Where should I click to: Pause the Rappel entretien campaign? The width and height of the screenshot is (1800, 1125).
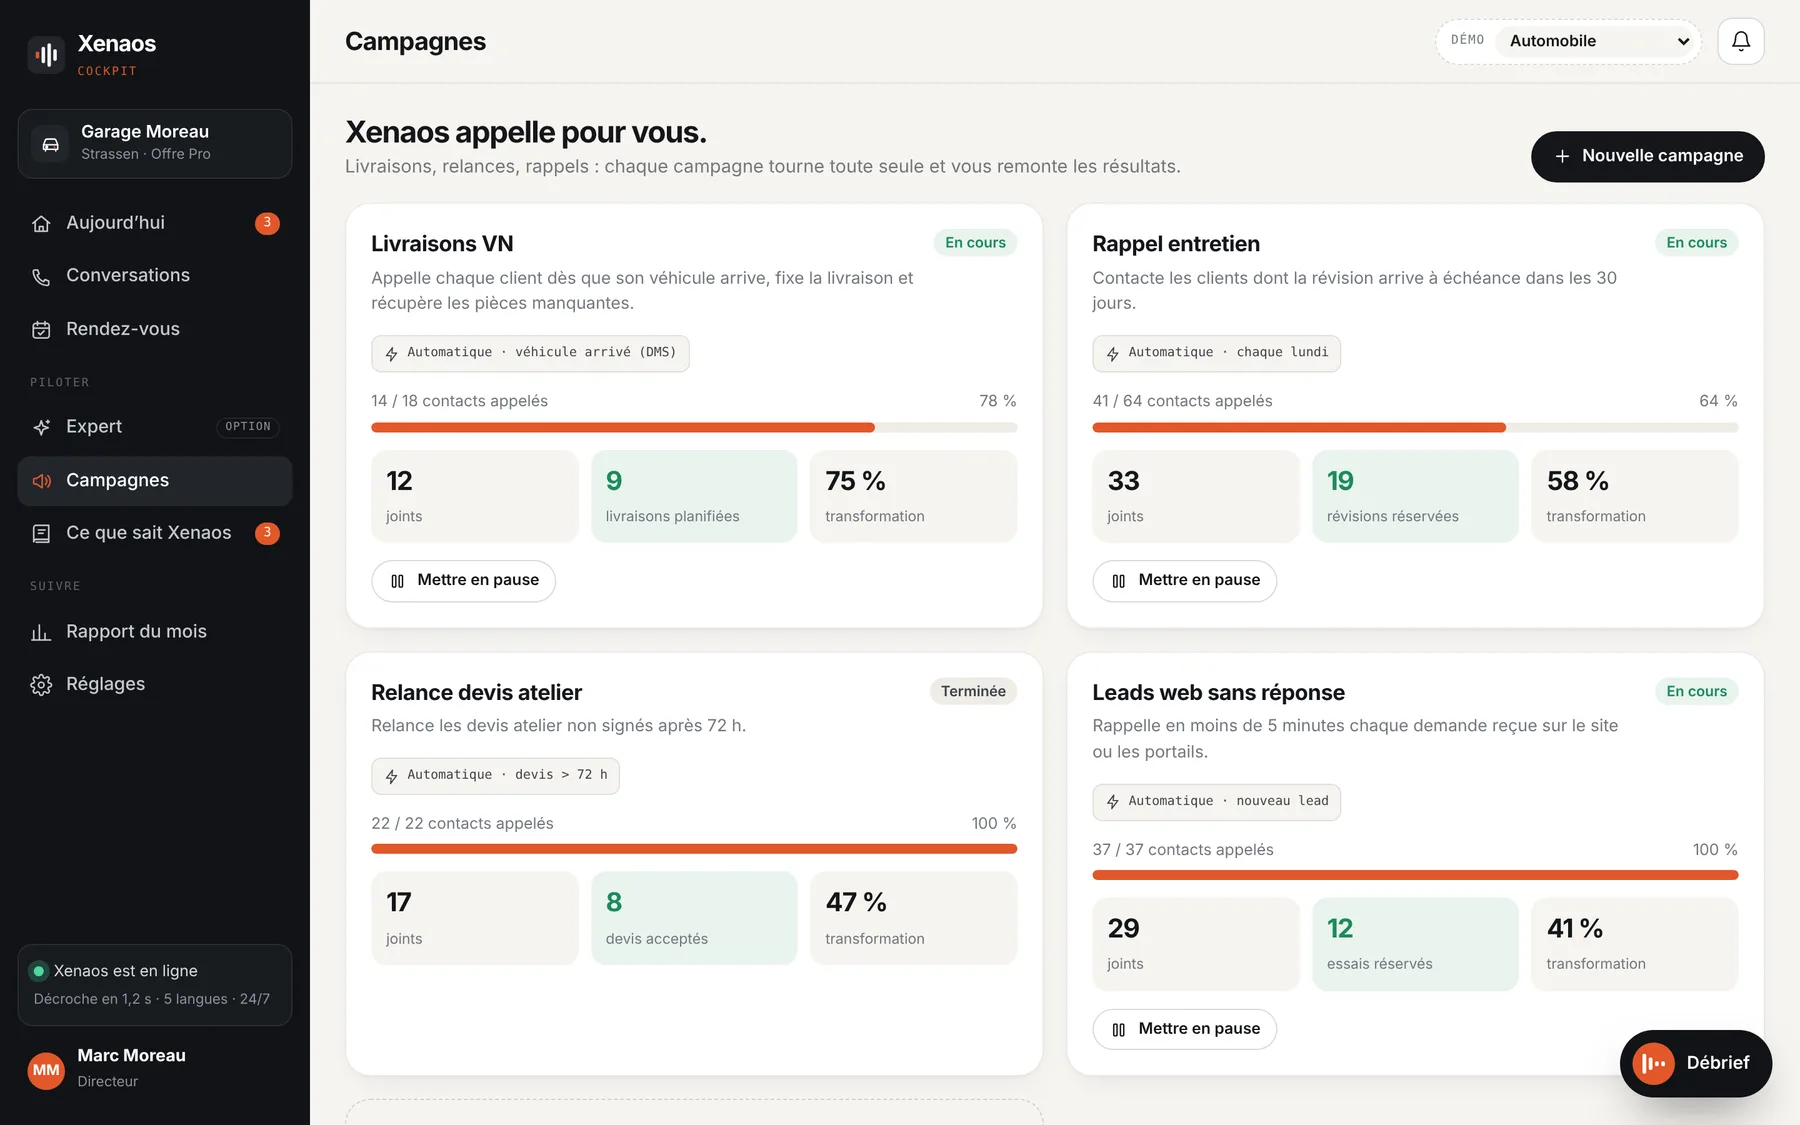1185,580
